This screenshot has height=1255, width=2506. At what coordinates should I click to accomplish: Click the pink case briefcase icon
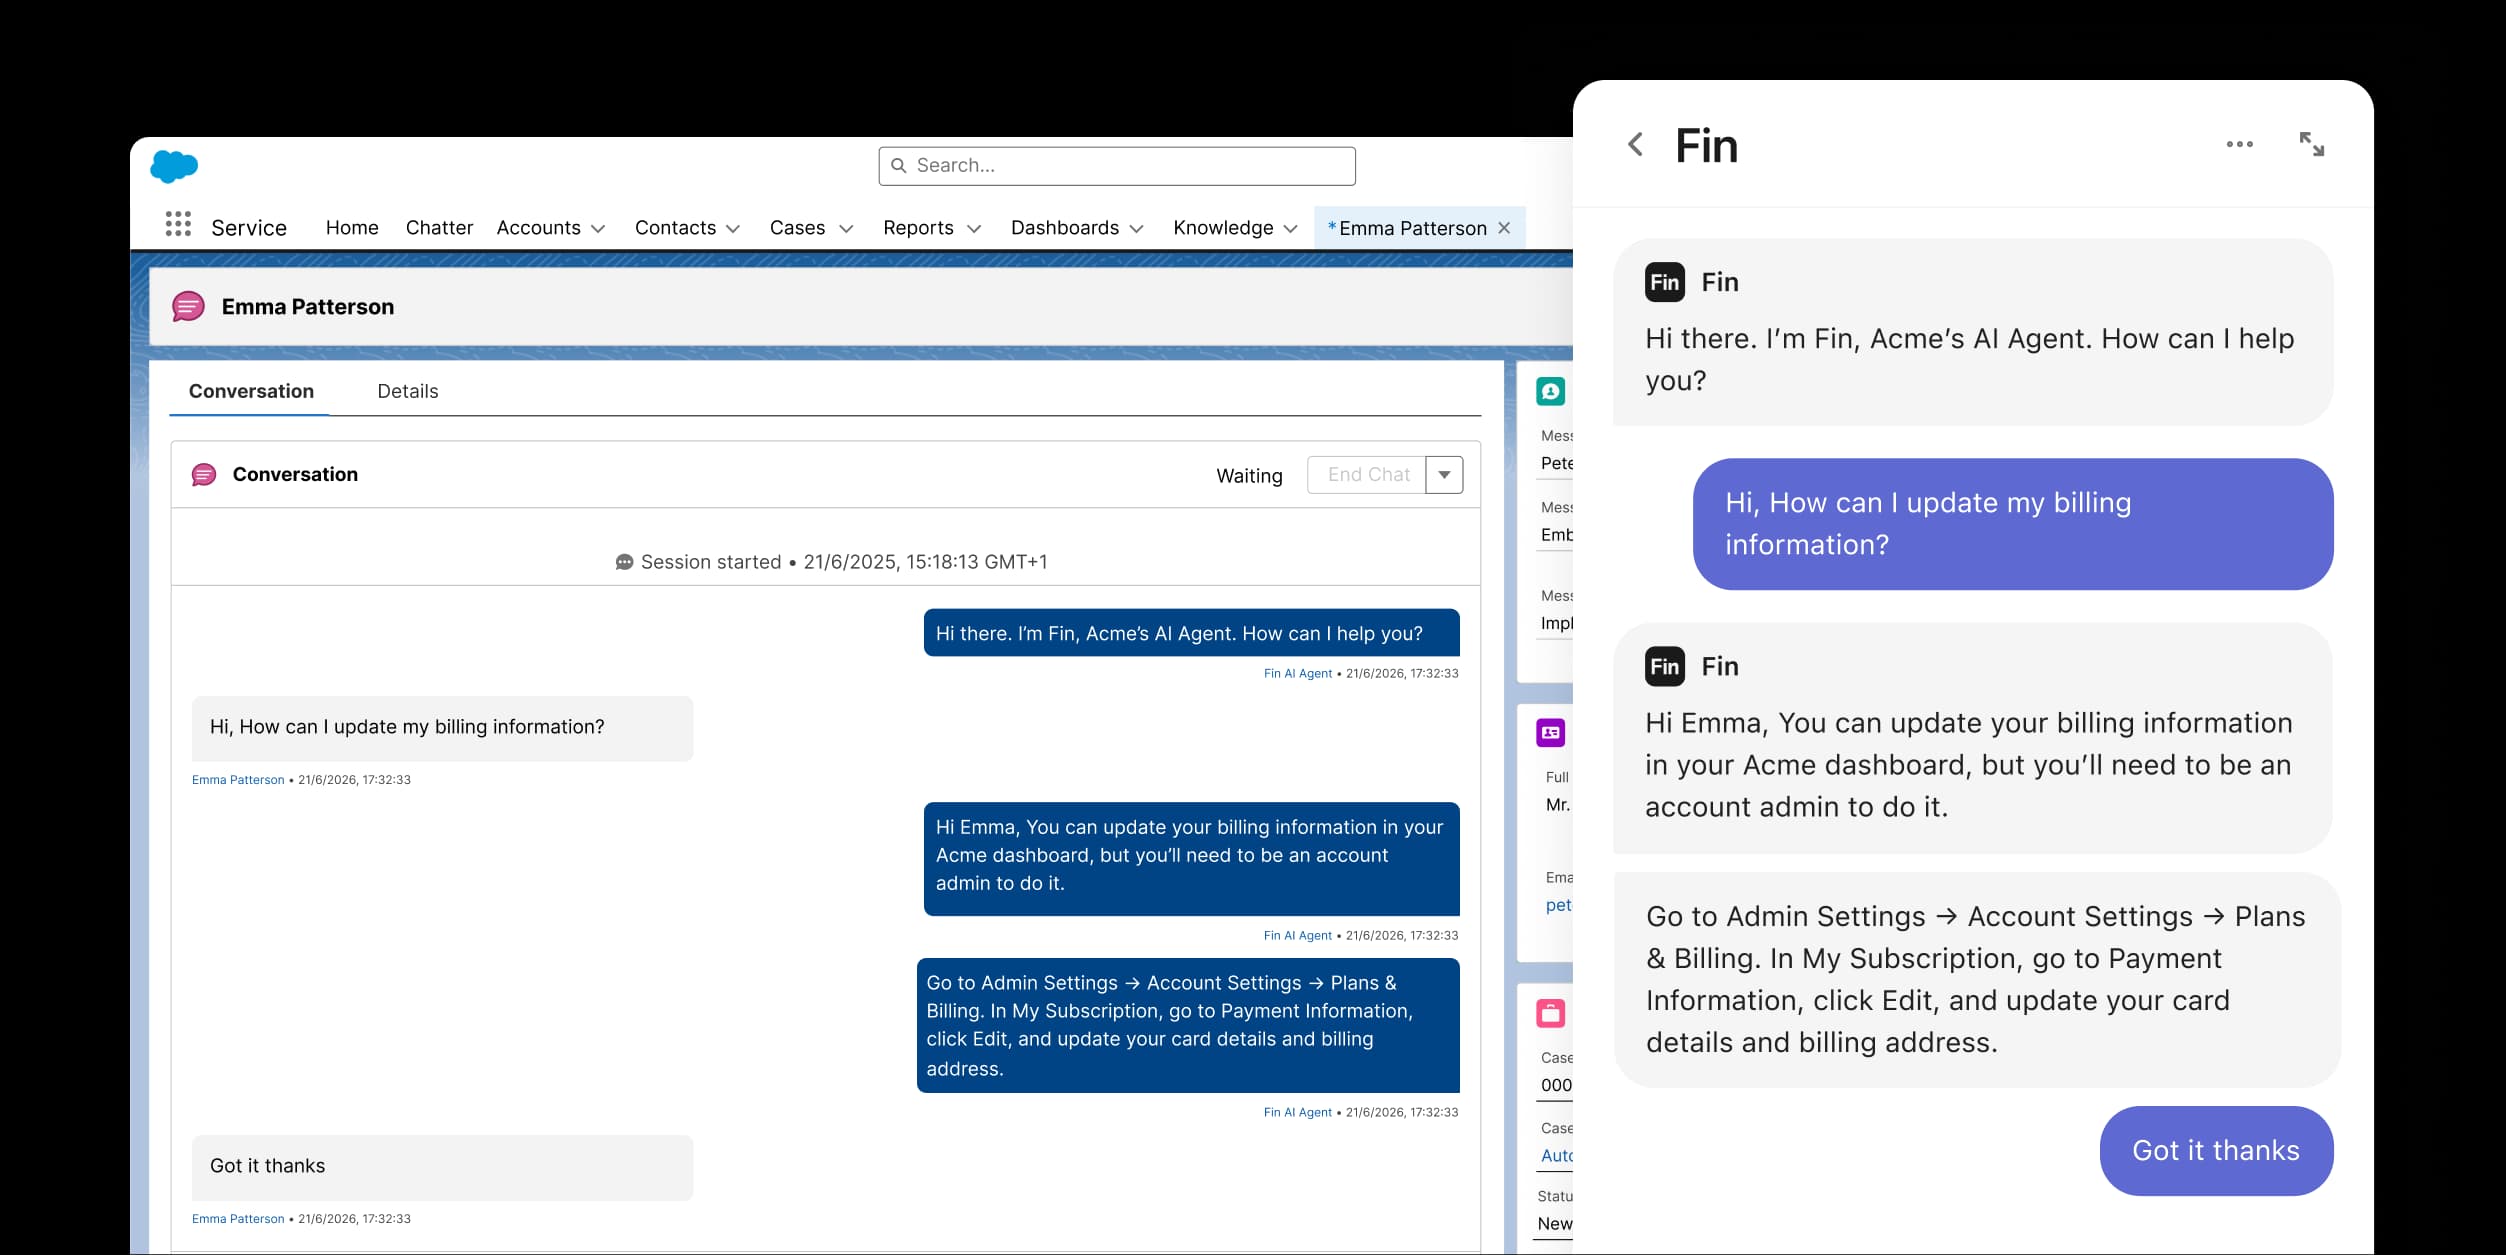[1550, 1013]
